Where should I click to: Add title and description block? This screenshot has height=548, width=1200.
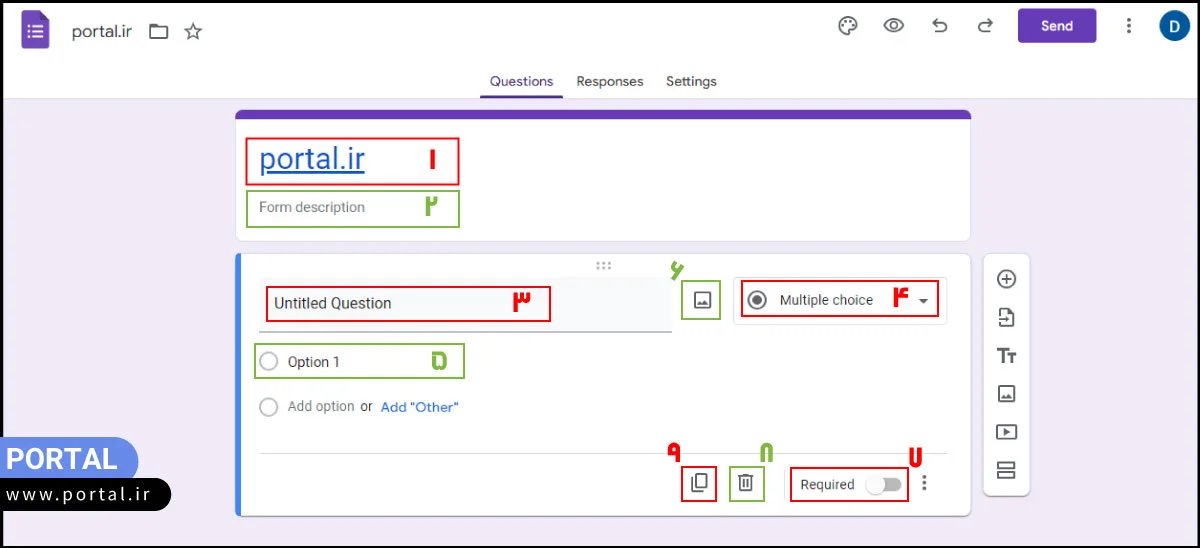tap(1007, 356)
